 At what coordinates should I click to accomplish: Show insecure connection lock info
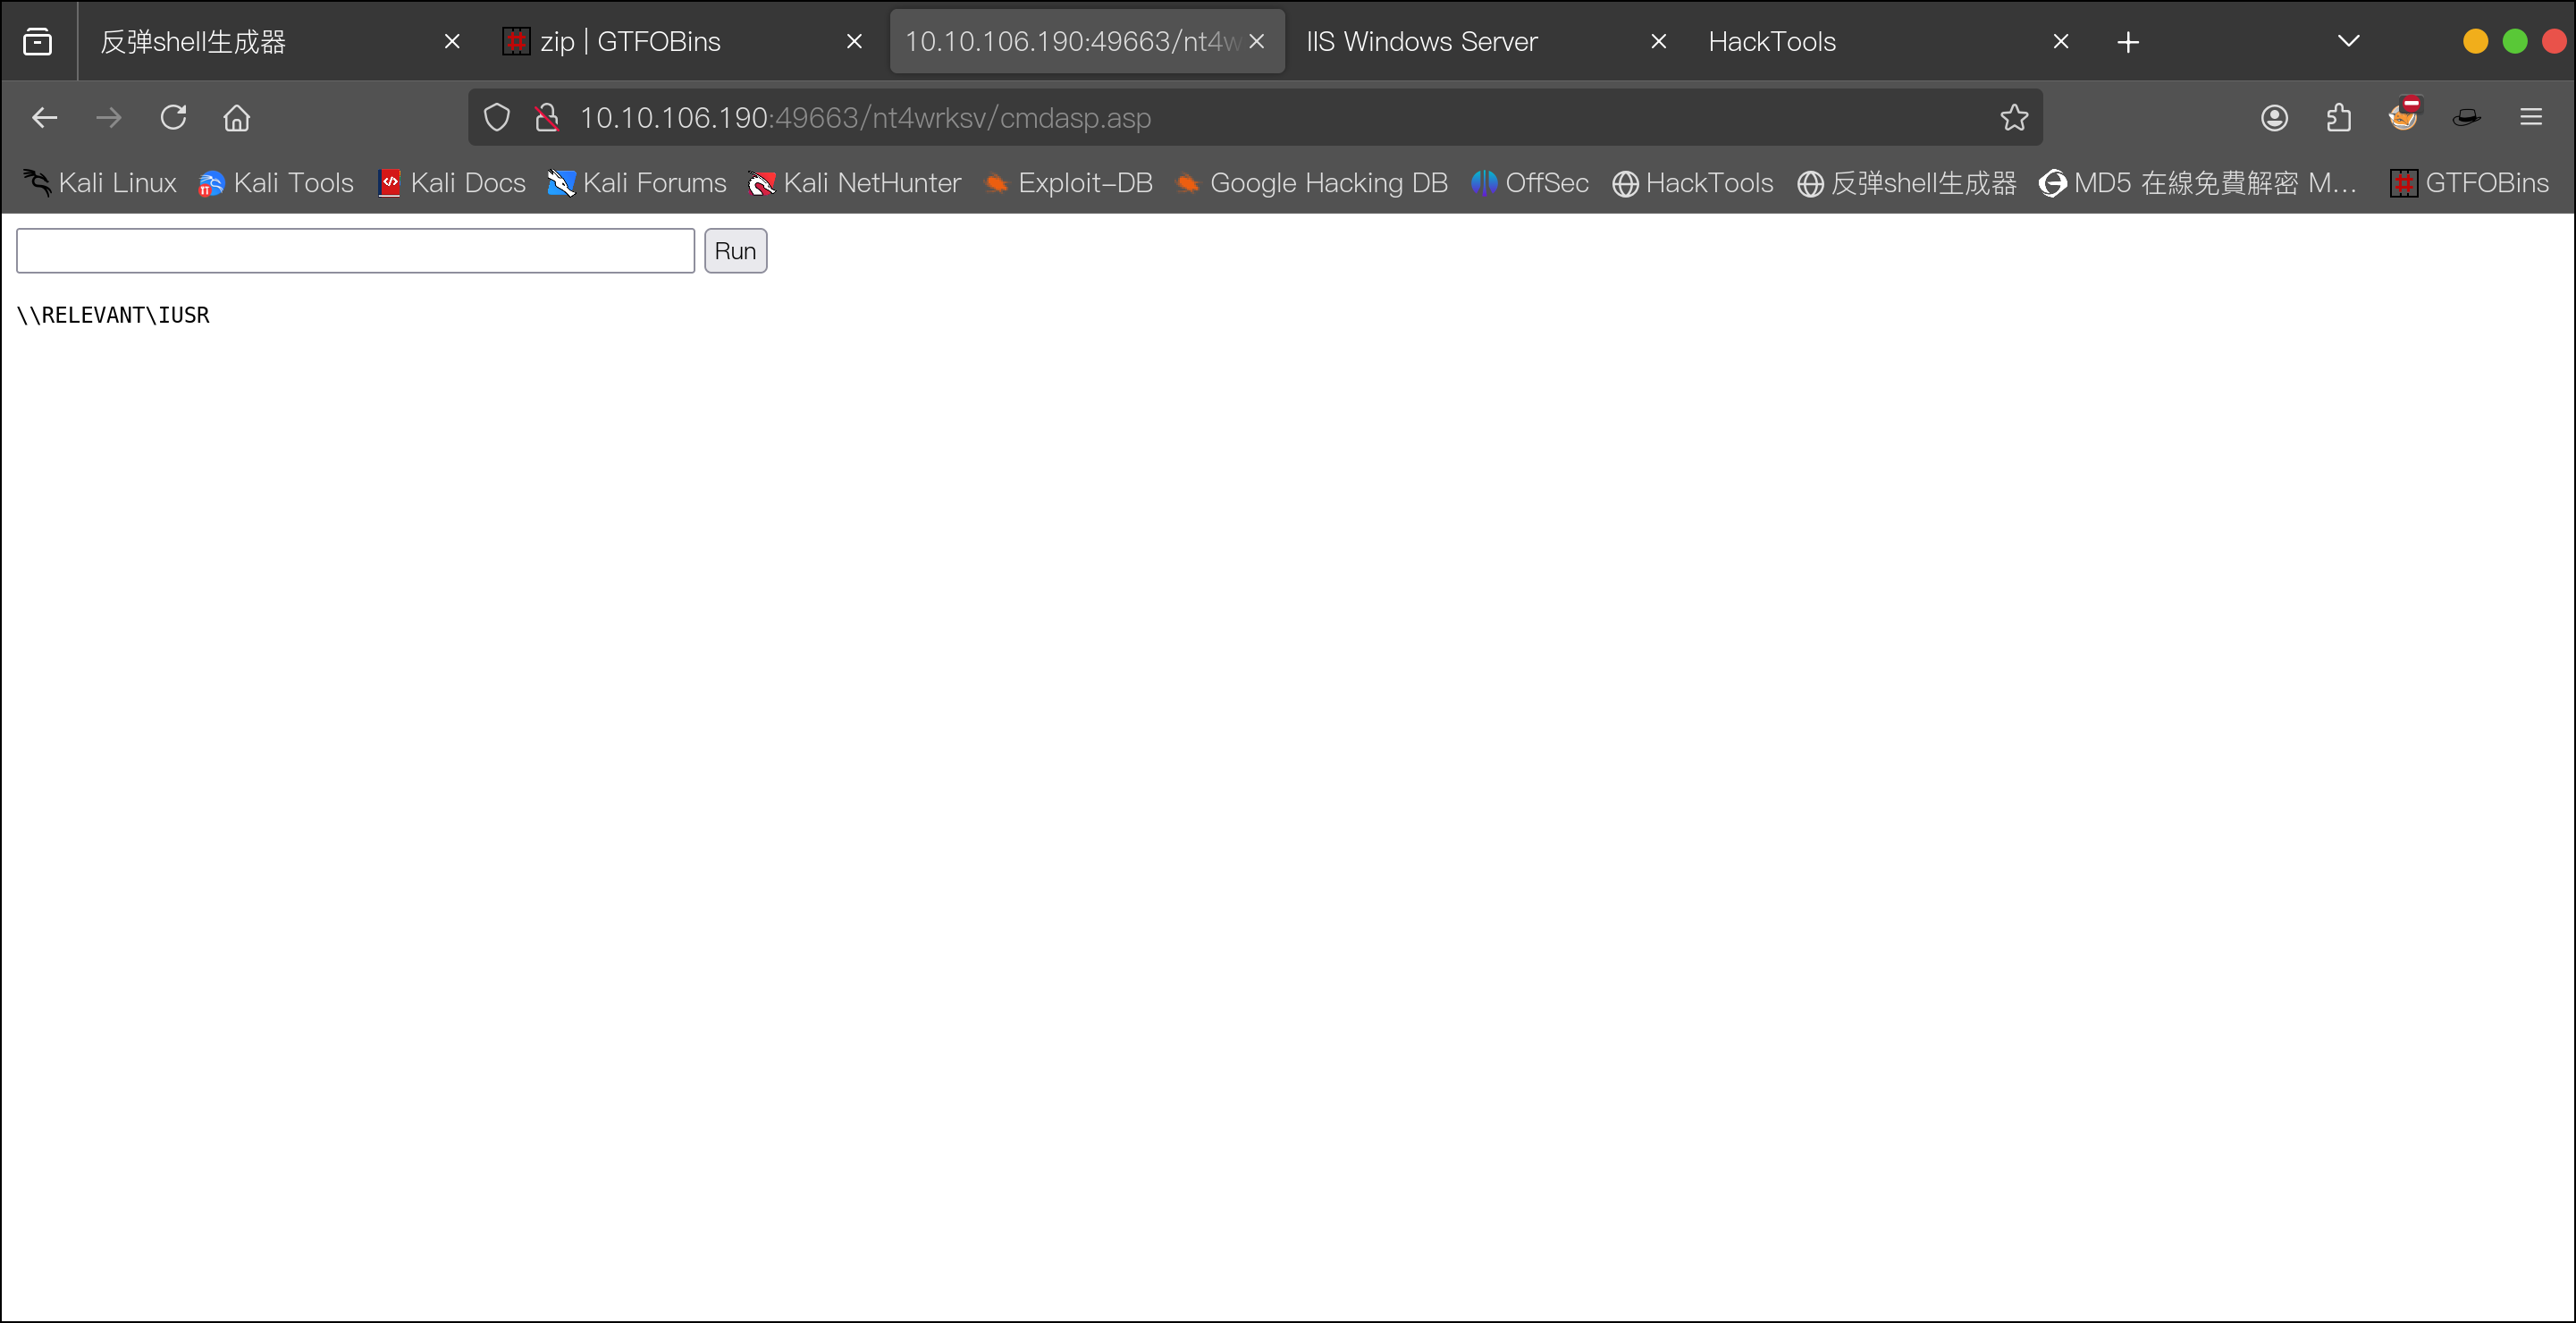(x=546, y=118)
